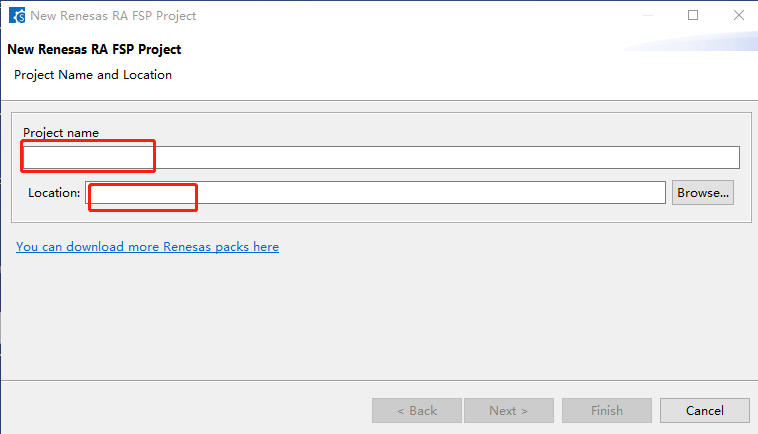
Task: Click the Location path input field
Action: tap(375, 193)
